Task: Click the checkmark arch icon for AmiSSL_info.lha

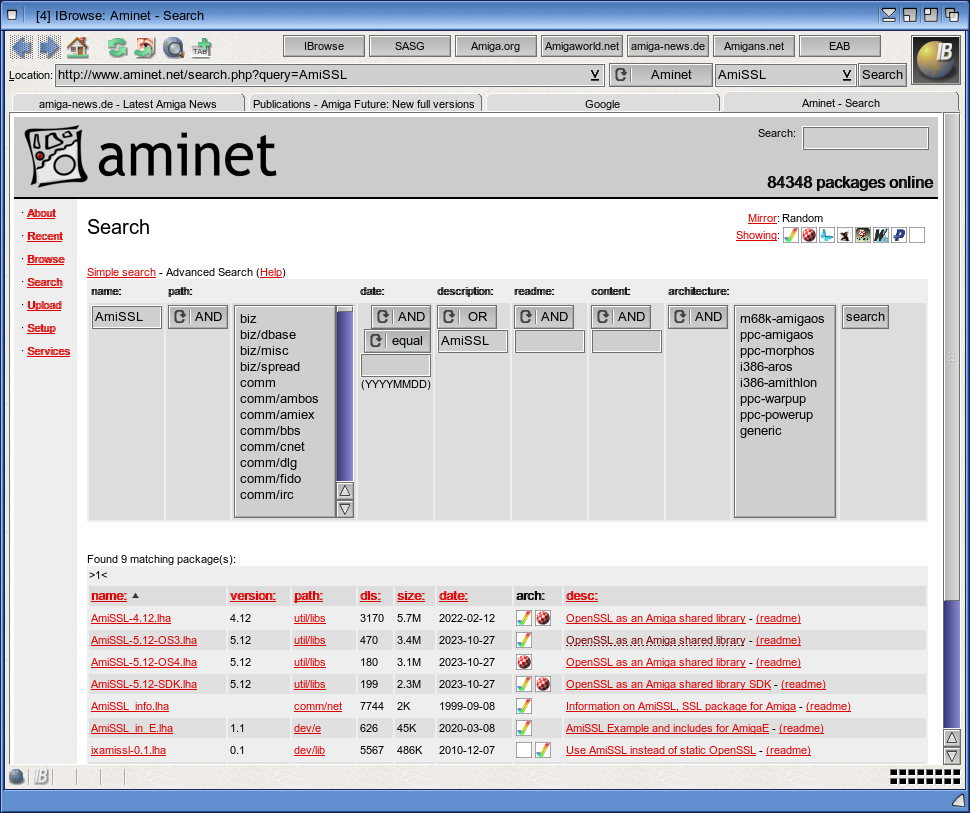Action: click(x=524, y=706)
